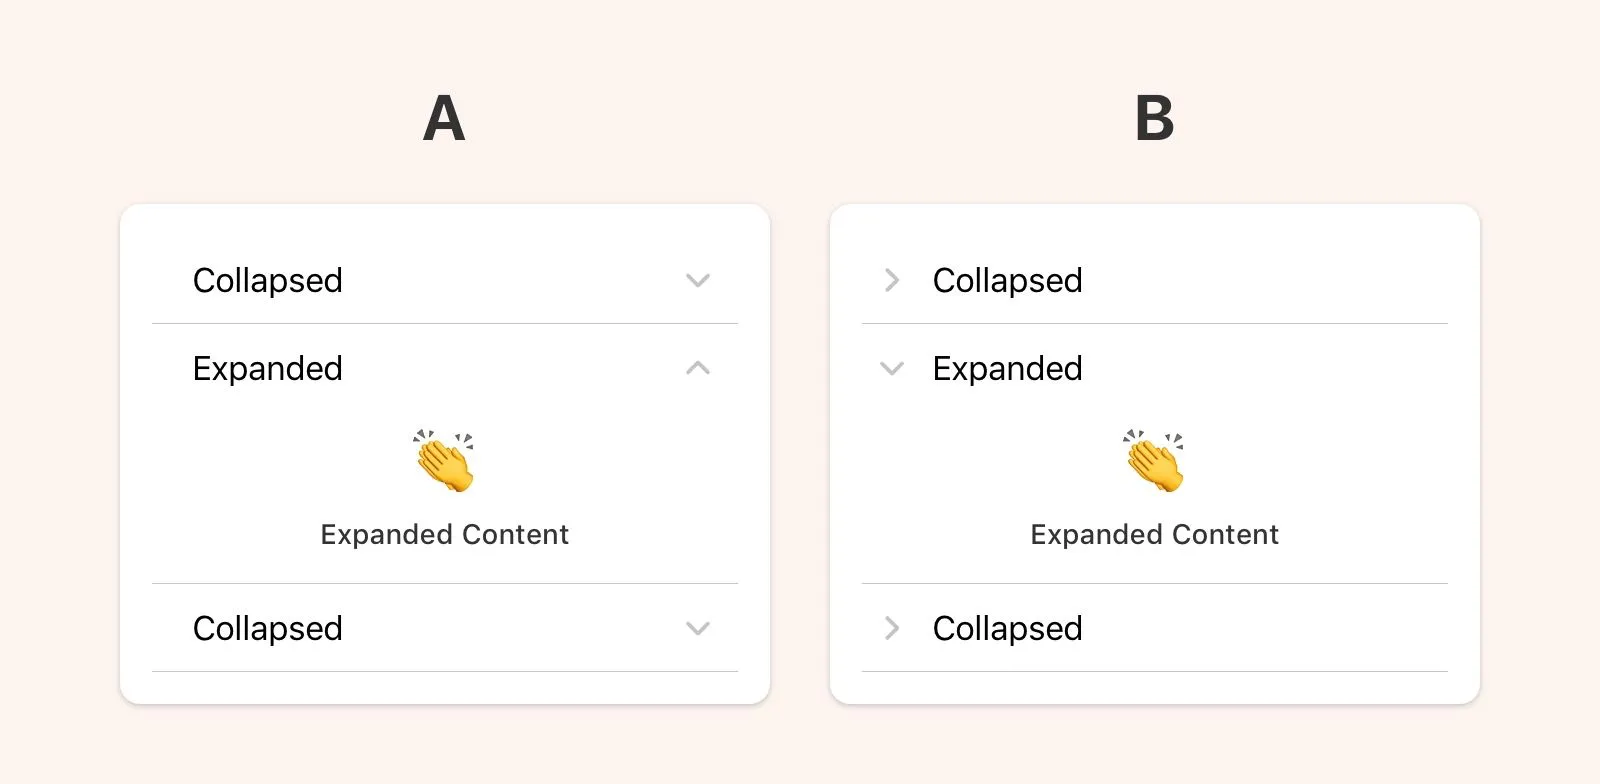The width and height of the screenshot is (1600, 784).
Task: Click the clapping hands emoji in panel B
Action: coord(1154,461)
